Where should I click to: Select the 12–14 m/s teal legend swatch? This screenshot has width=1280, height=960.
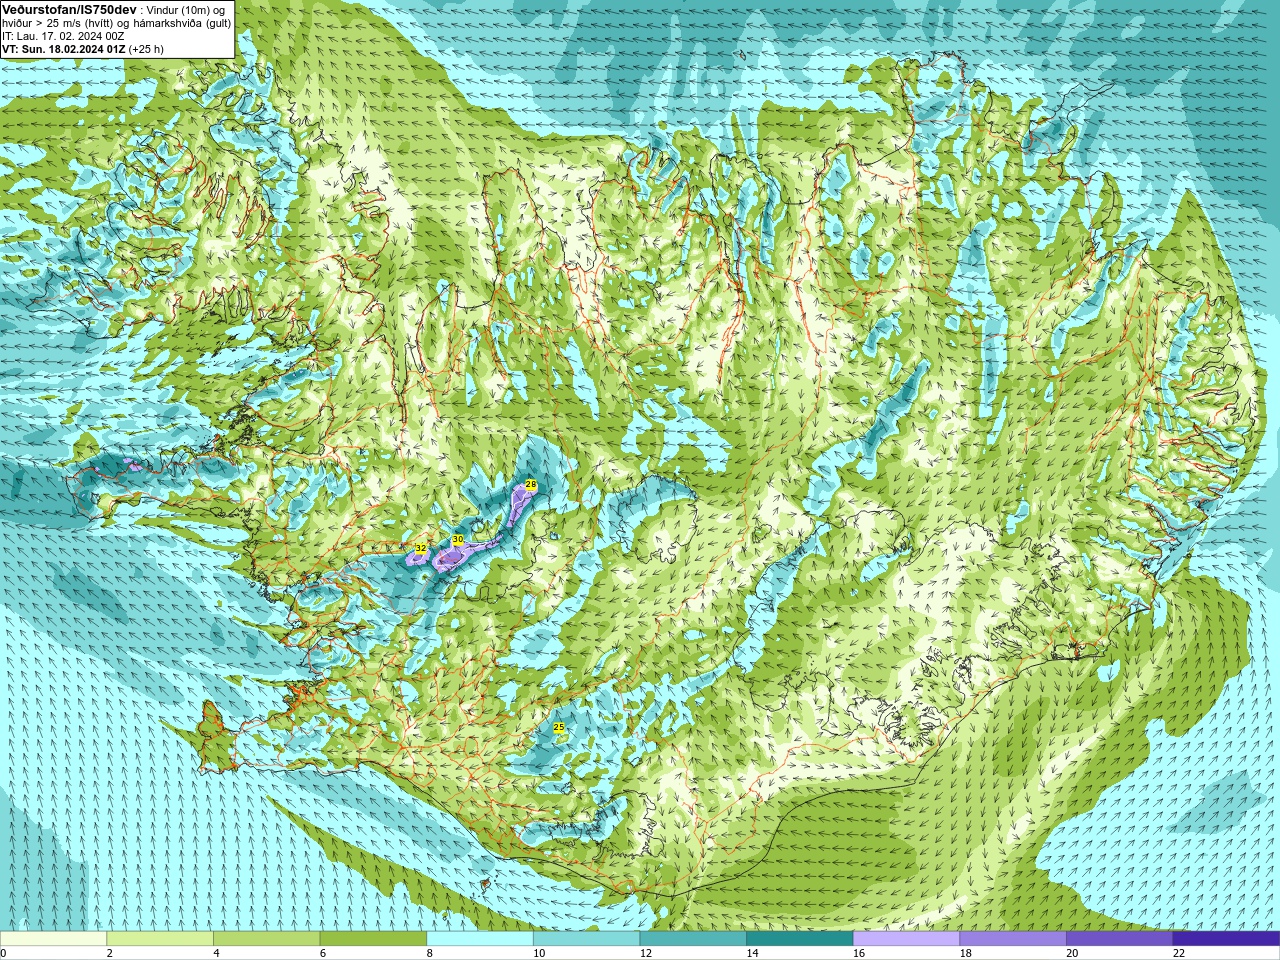(x=693, y=939)
